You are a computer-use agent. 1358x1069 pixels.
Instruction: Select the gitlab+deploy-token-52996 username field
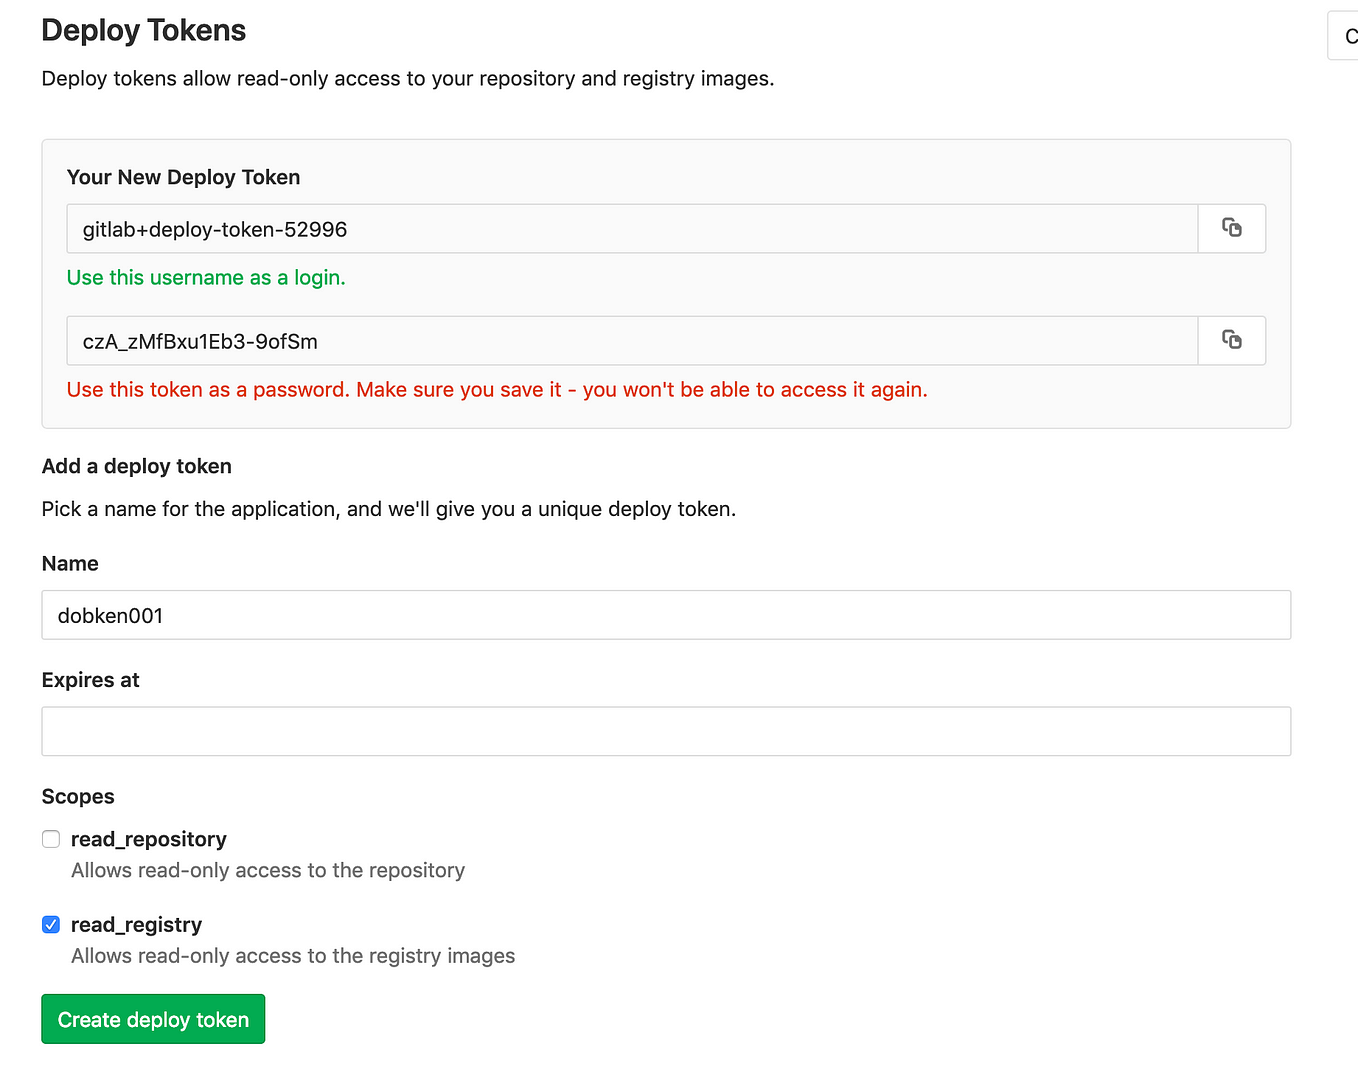coord(632,229)
